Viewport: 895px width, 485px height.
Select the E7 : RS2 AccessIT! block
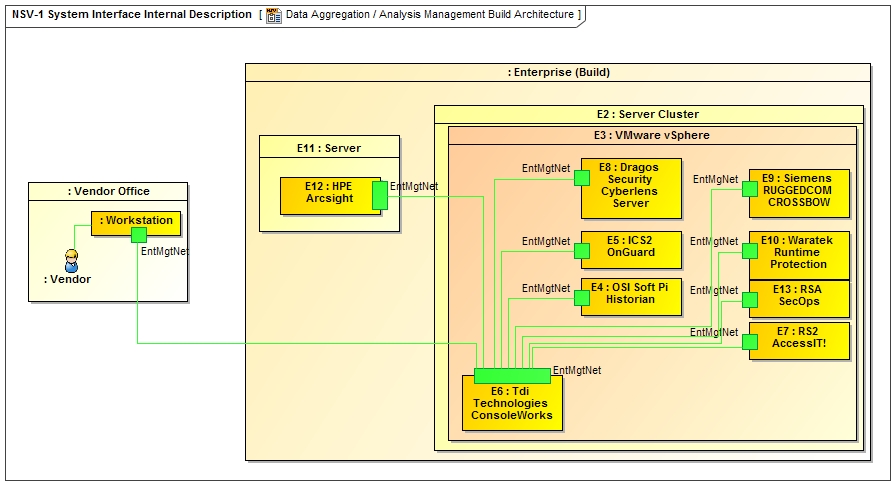pos(799,341)
